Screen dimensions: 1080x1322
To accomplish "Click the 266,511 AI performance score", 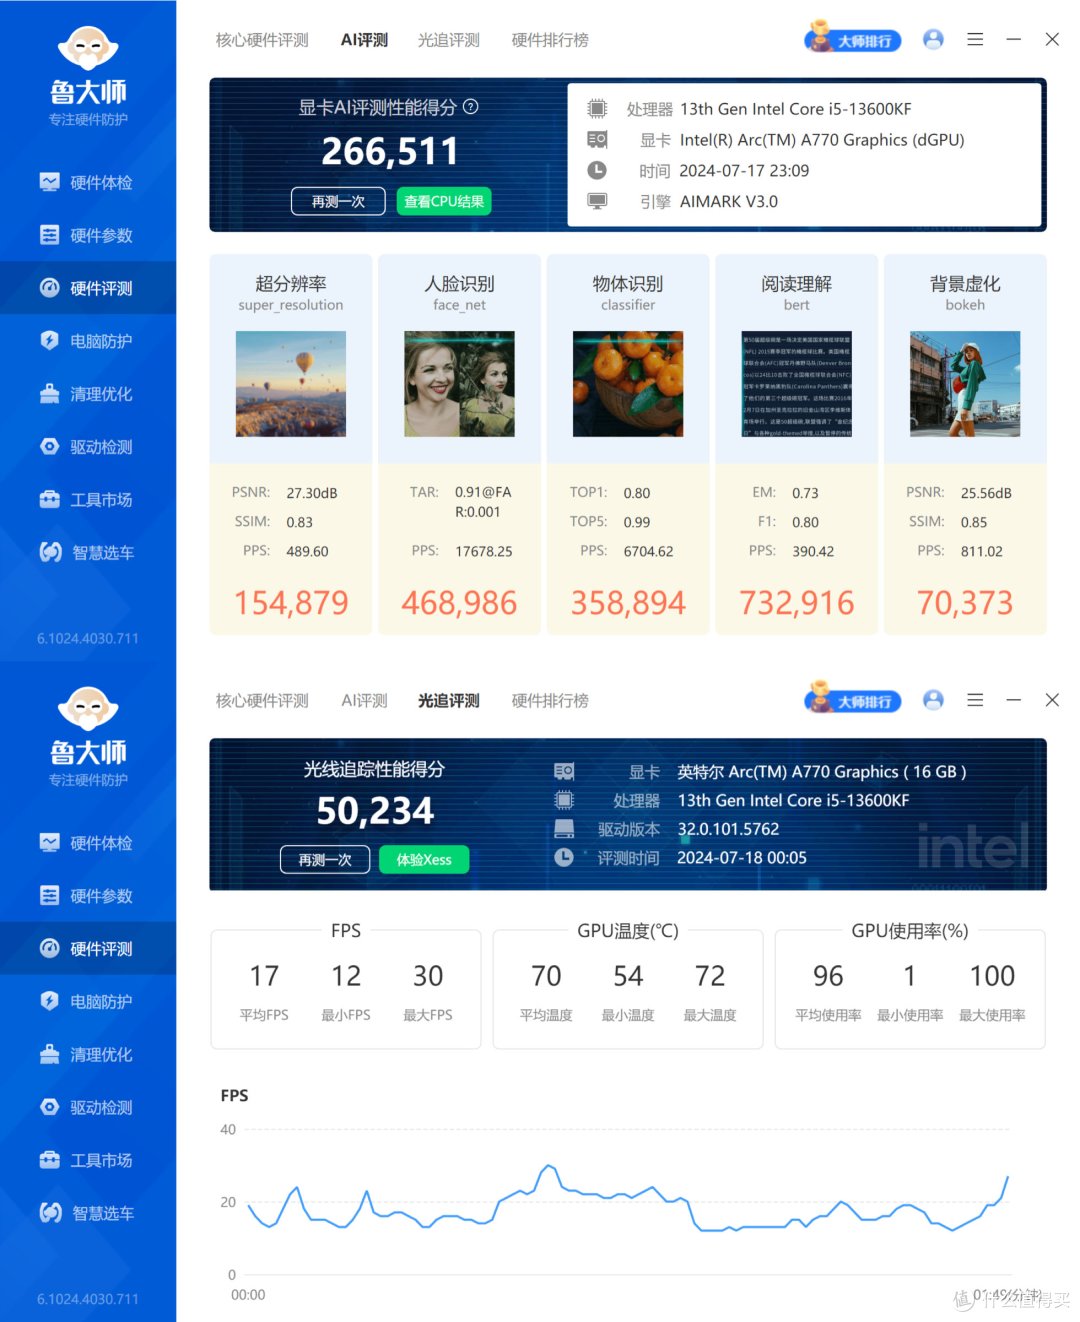I will point(390,151).
